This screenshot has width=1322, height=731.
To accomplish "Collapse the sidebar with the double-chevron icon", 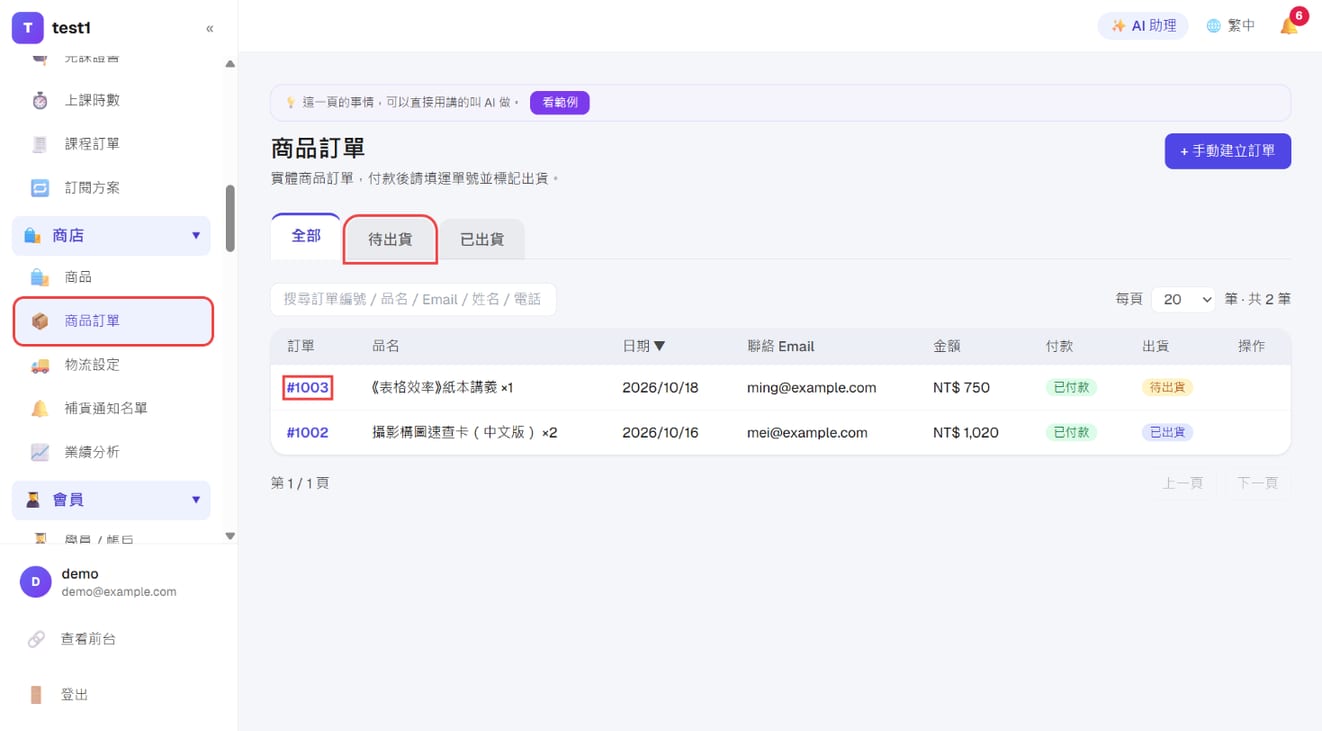I will (209, 28).
